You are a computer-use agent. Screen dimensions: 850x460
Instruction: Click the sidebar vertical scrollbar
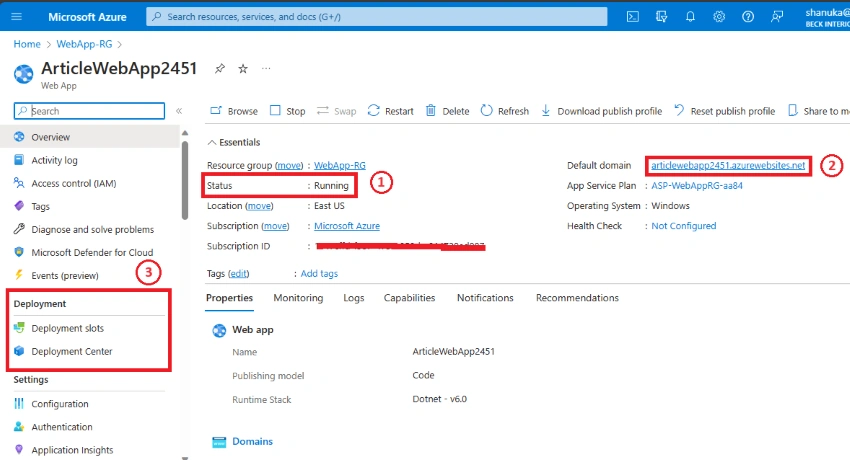tap(185, 180)
